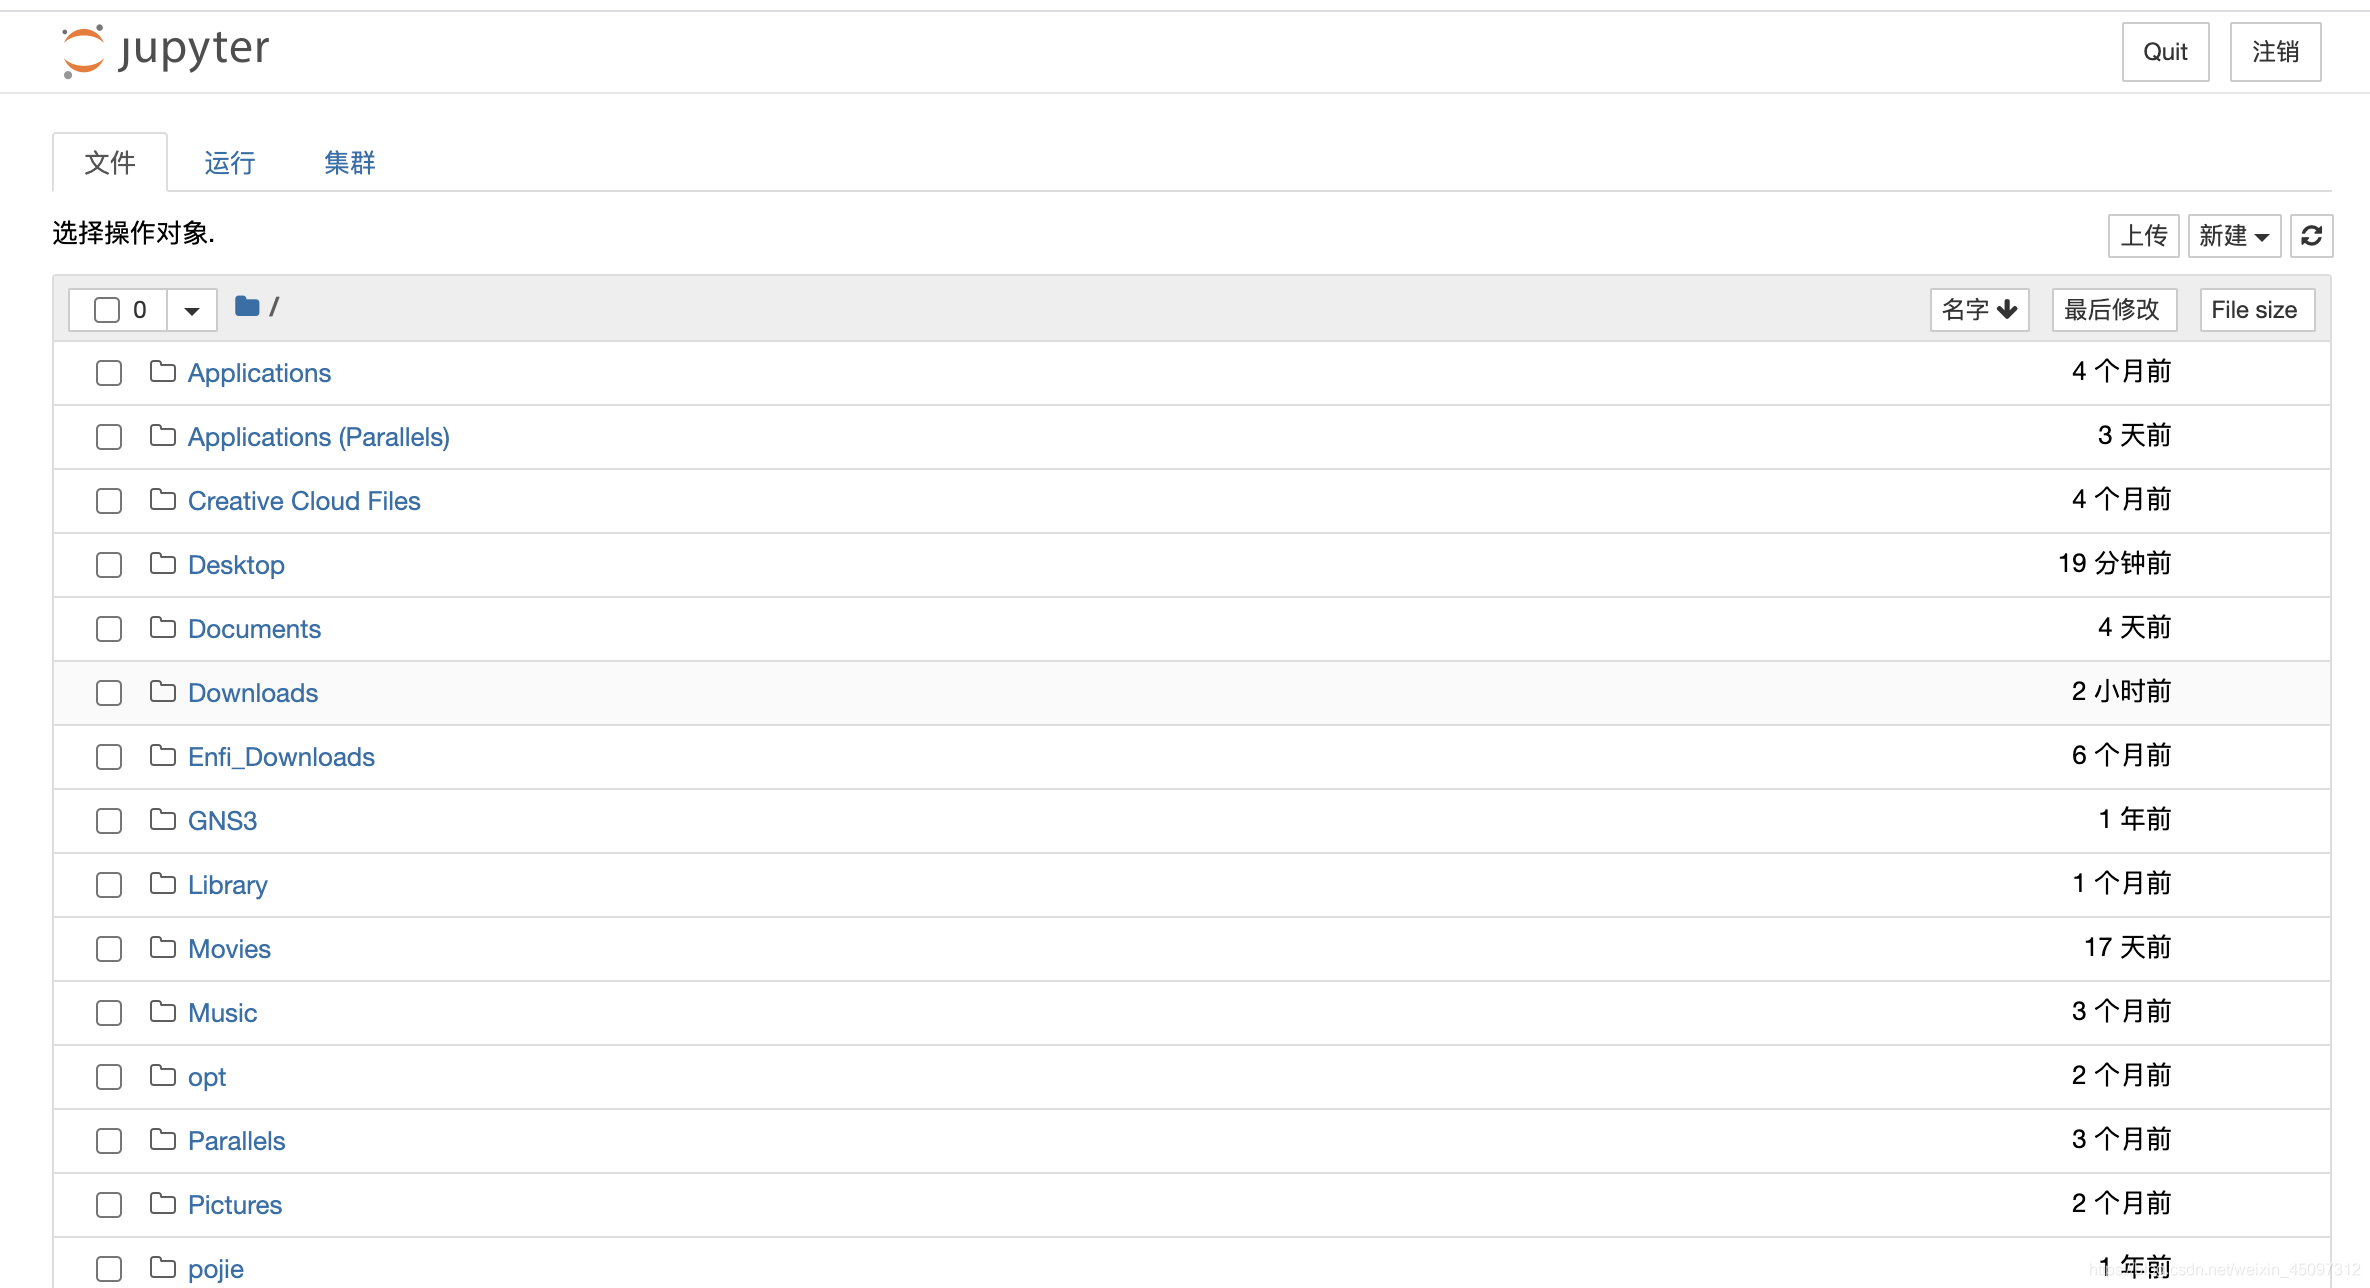The height and width of the screenshot is (1288, 2370).
Task: Toggle the select-all checkbox at top
Action: [x=109, y=309]
